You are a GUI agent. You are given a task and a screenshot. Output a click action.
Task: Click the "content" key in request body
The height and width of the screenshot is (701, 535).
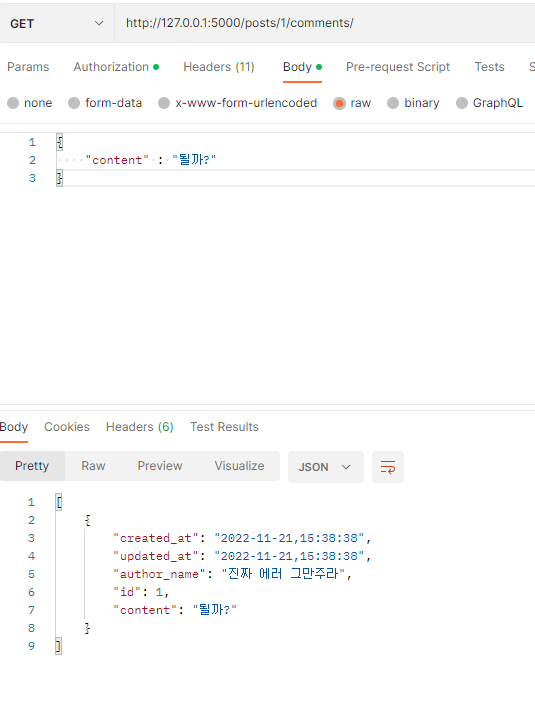(x=117, y=160)
